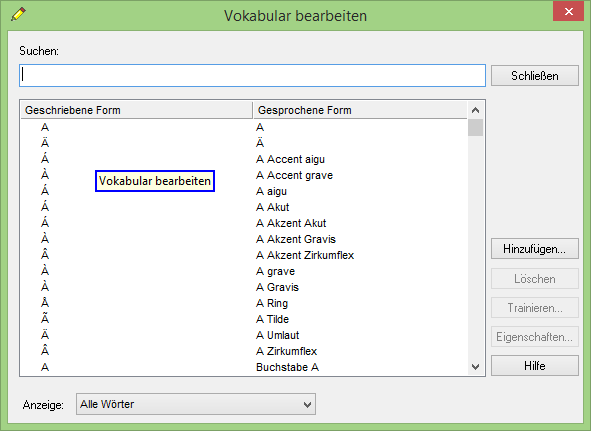Click the list scroll-up arrow
The image size is (591, 431).
[x=475, y=110]
